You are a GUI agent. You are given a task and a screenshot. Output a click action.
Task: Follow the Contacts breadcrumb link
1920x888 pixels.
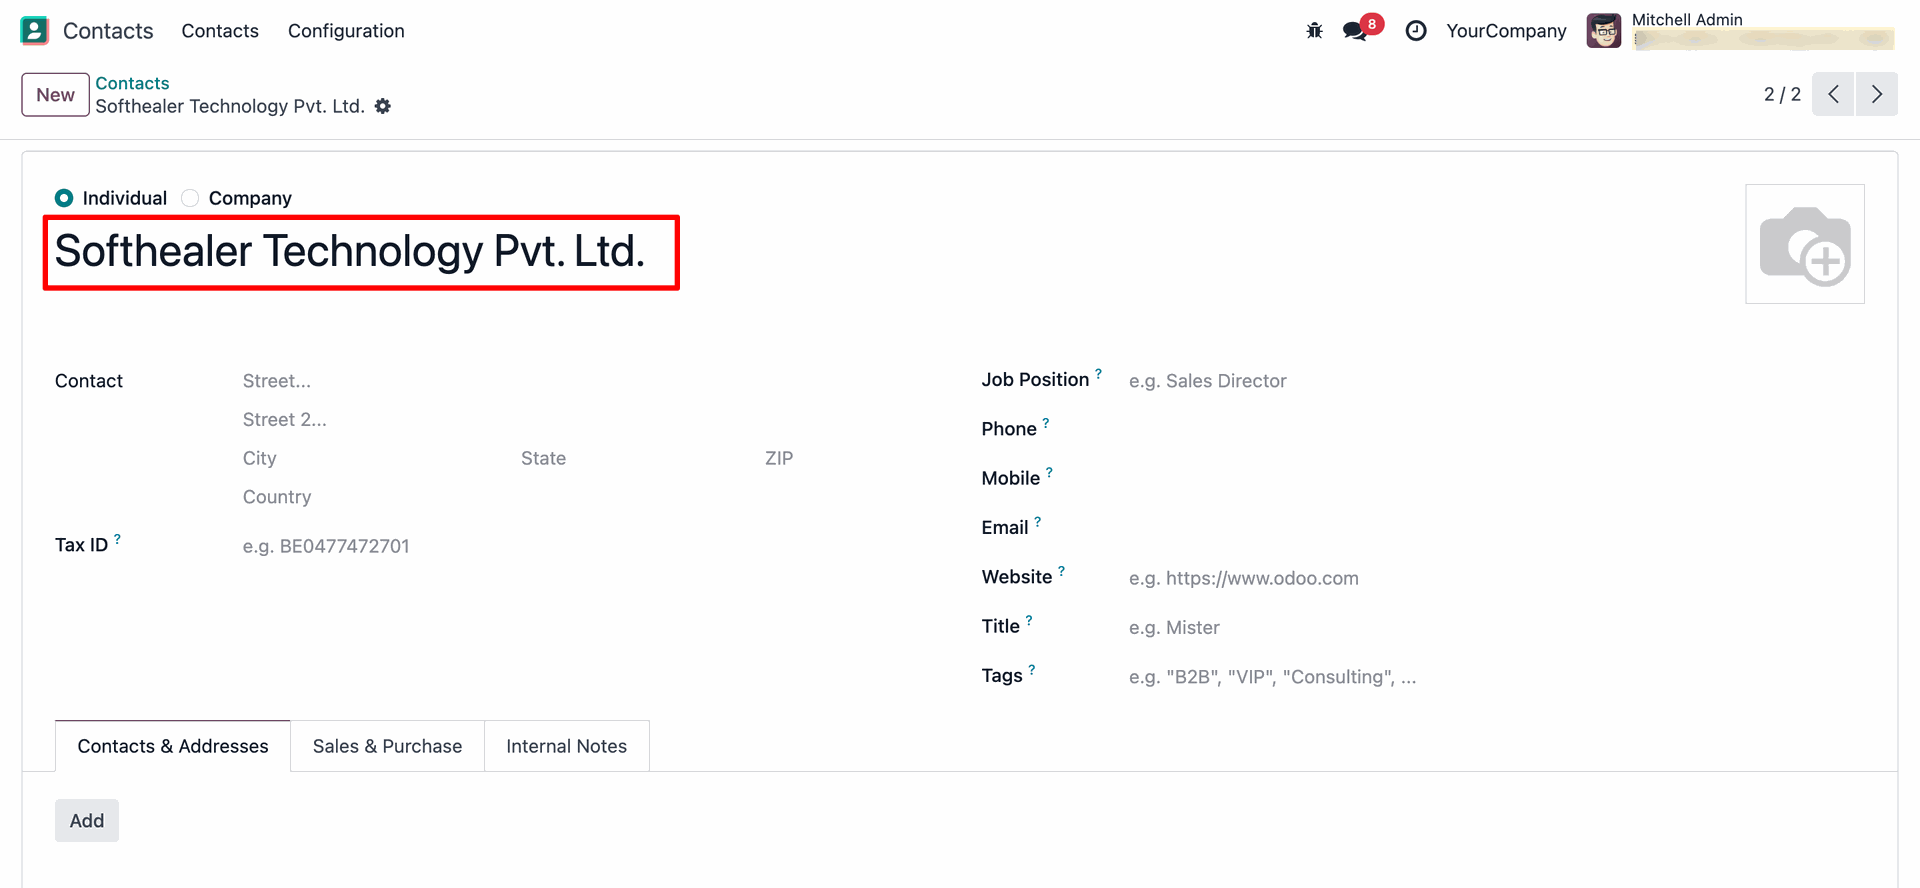(x=132, y=83)
